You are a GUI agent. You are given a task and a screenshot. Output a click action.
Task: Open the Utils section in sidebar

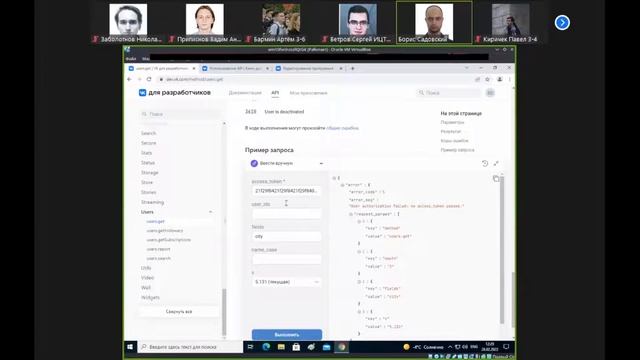(x=146, y=268)
